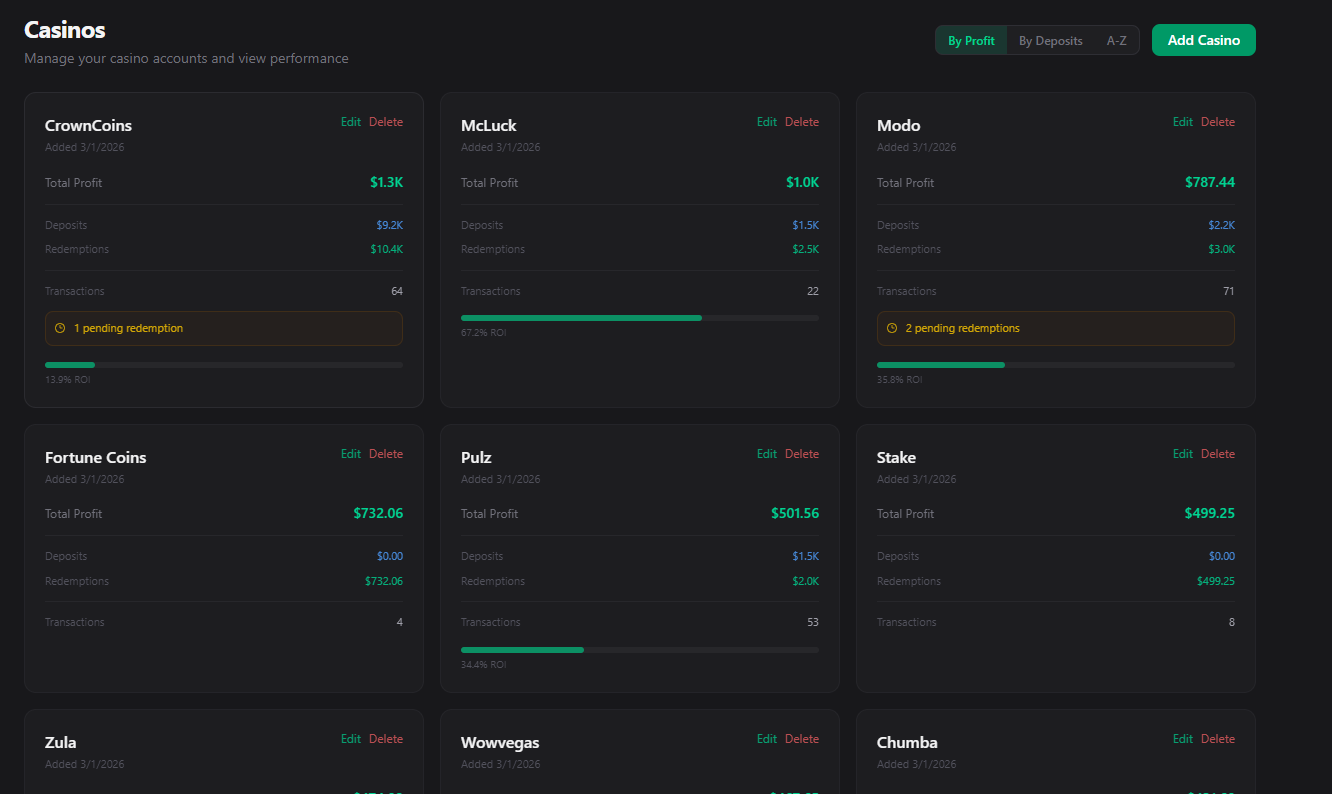This screenshot has width=1332, height=794.
Task: Delete the Stake casino
Action: coord(1218,453)
